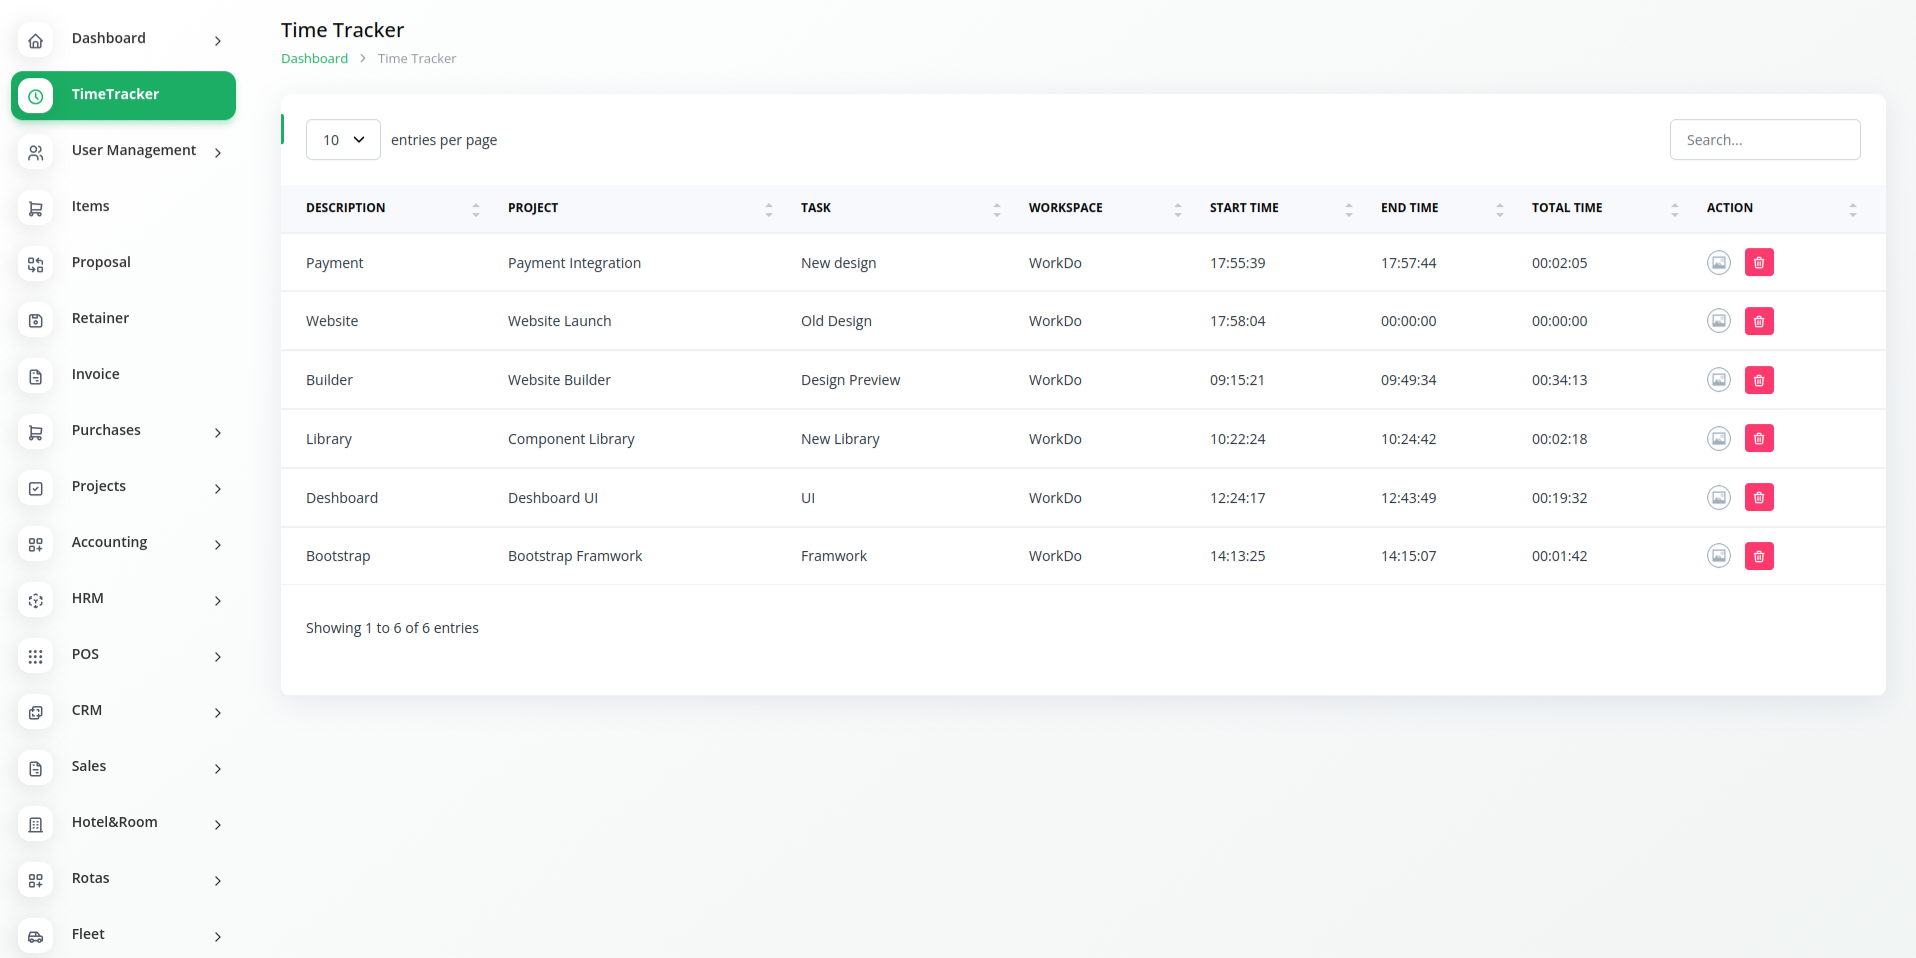
Task: Open the Accounting menu item
Action: tap(123, 543)
